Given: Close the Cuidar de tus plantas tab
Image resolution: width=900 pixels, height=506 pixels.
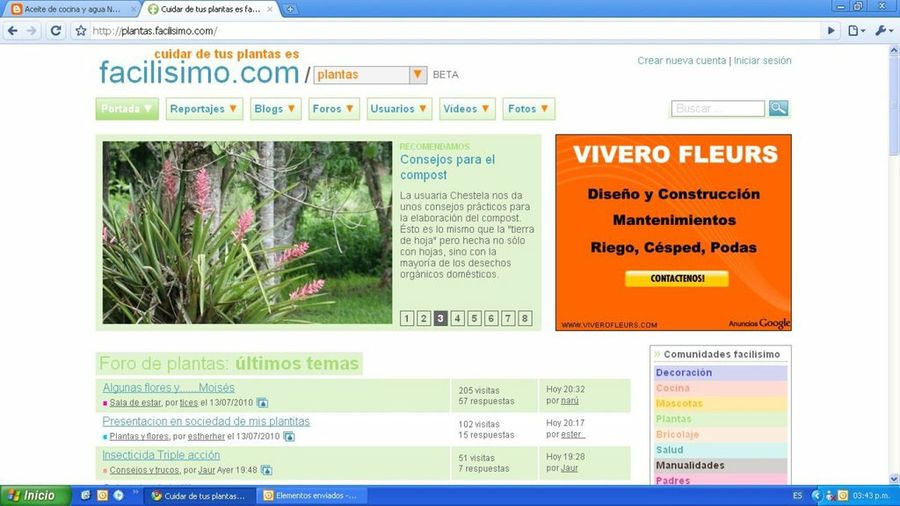Looking at the screenshot, I should pos(270,9).
